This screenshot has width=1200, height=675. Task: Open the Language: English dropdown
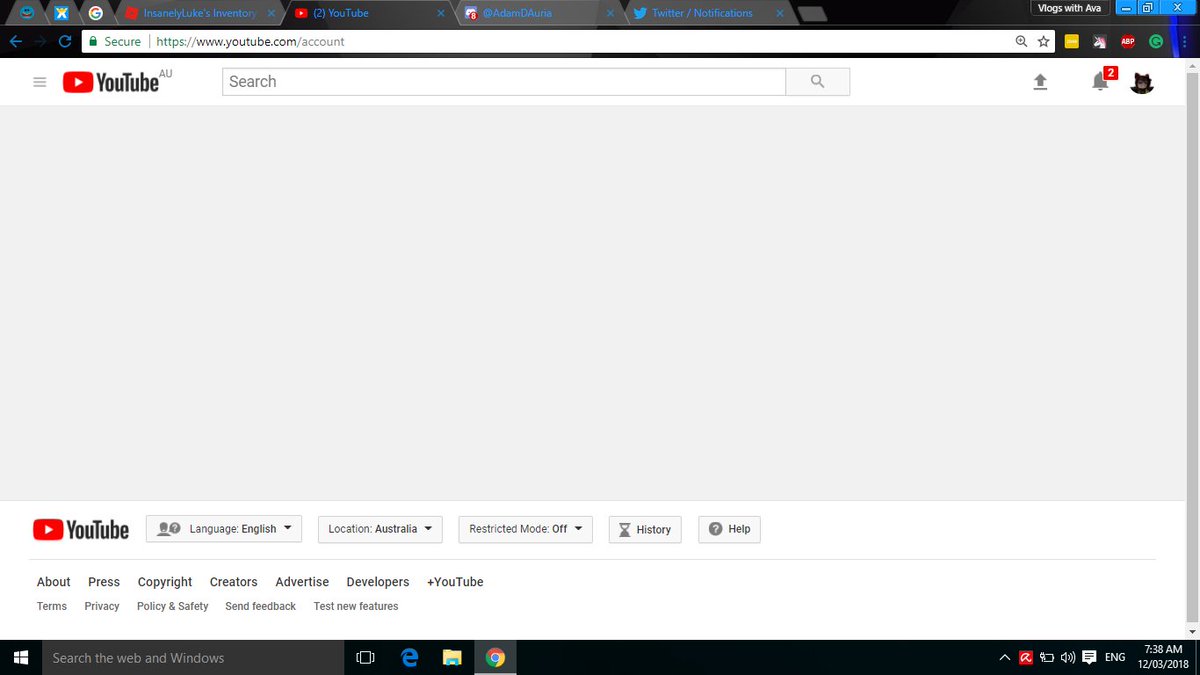click(x=224, y=529)
